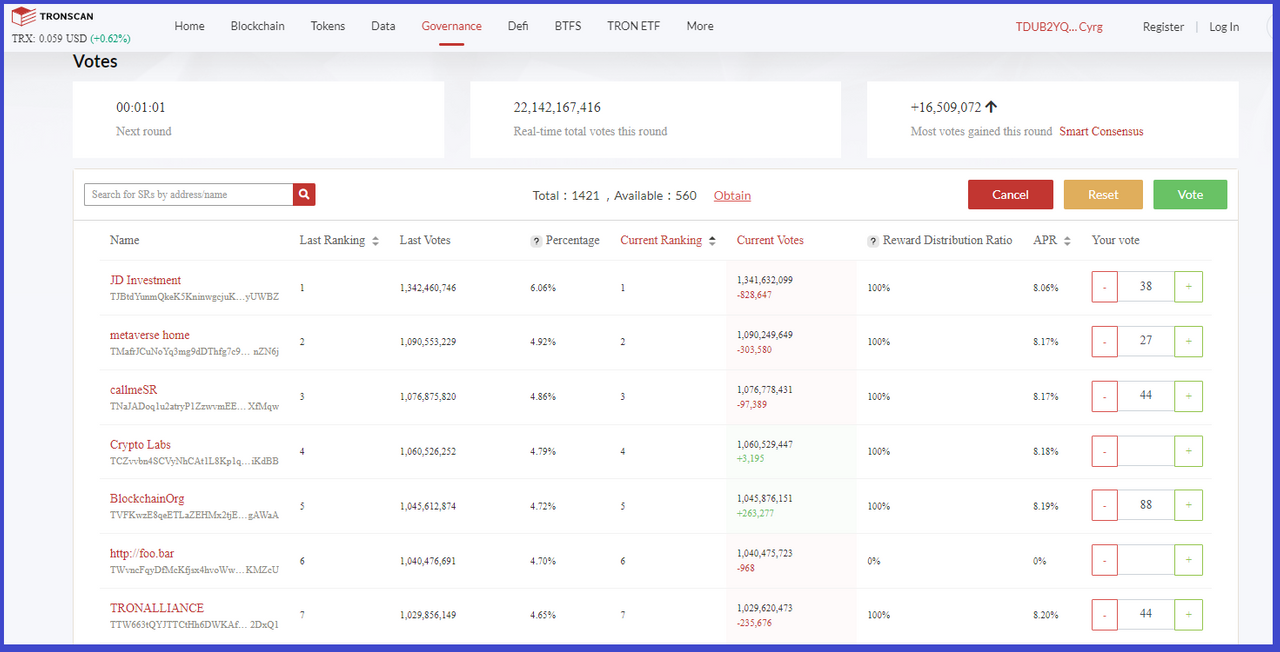1280x652 pixels.
Task: Click the next round countdown 00:01:01
Action: point(141,108)
